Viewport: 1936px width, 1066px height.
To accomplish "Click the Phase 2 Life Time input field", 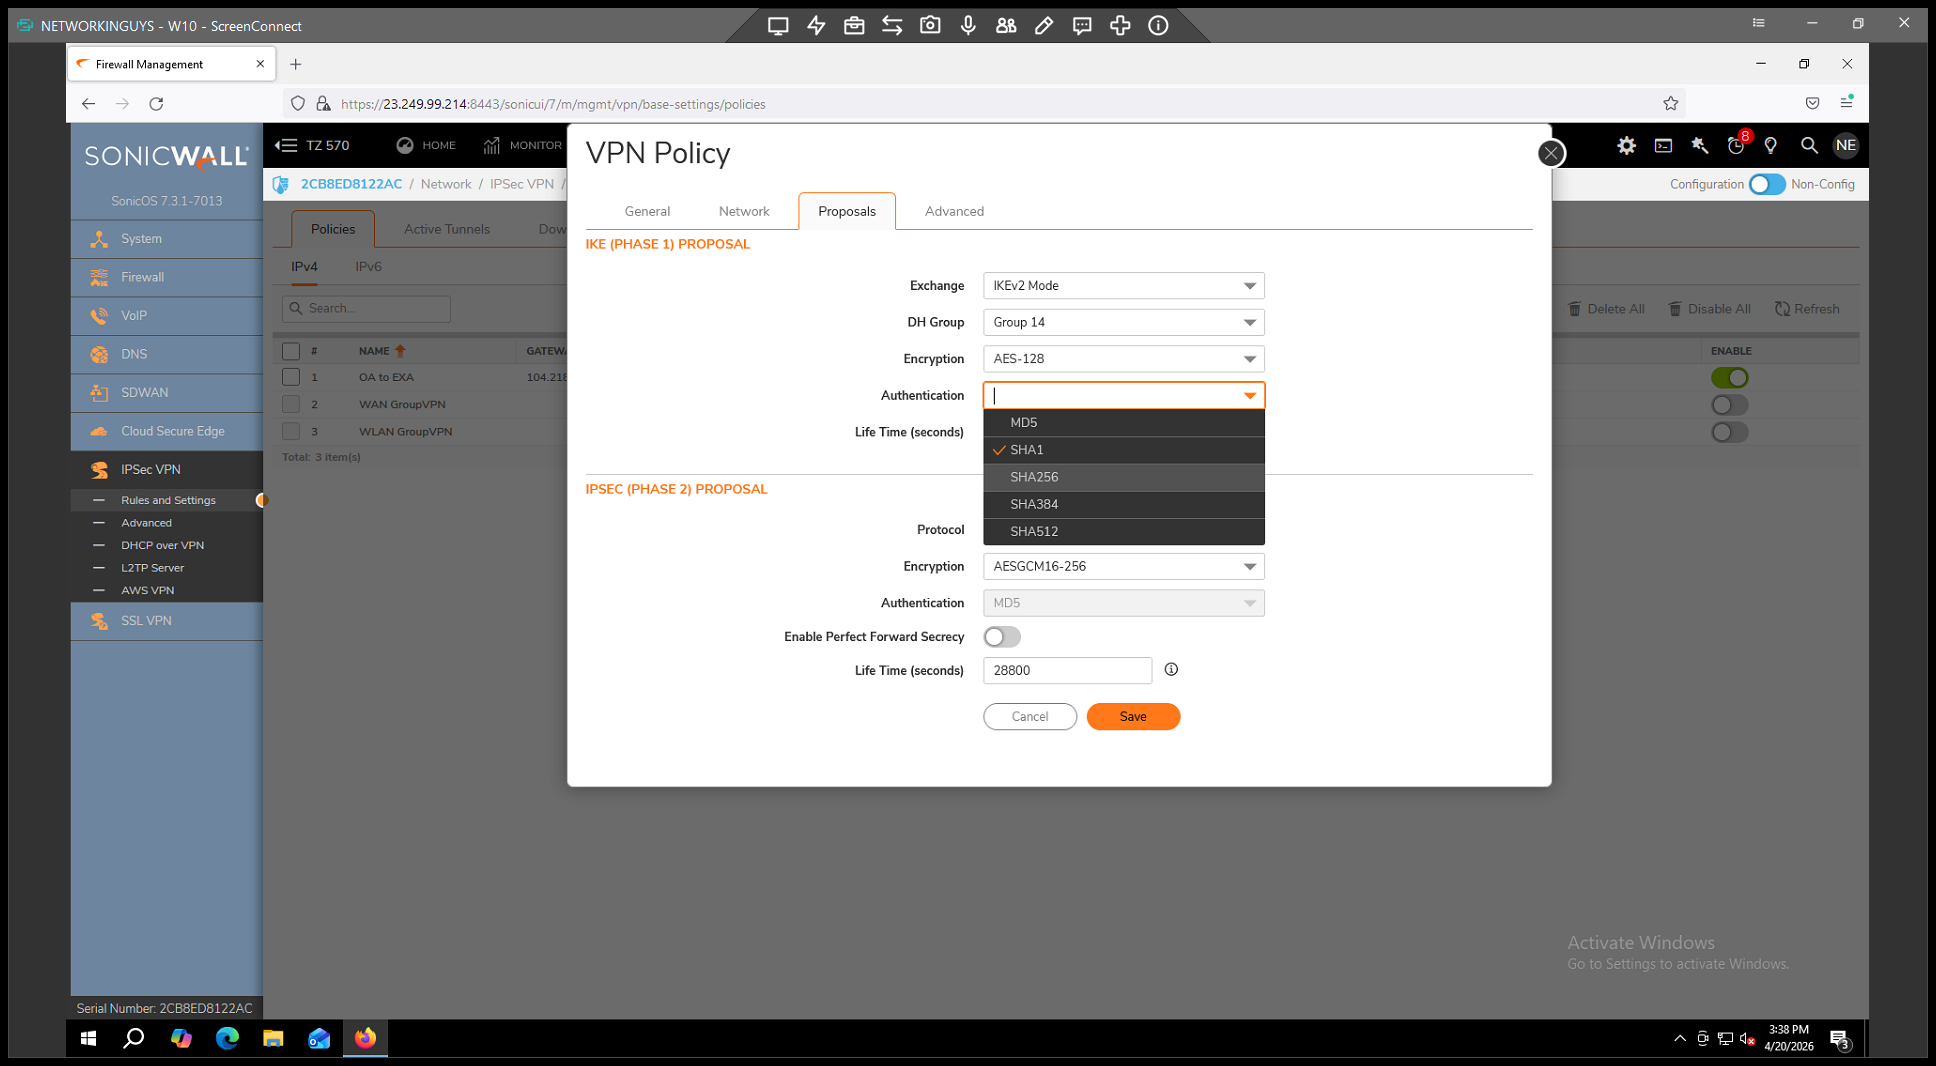I will (1066, 671).
